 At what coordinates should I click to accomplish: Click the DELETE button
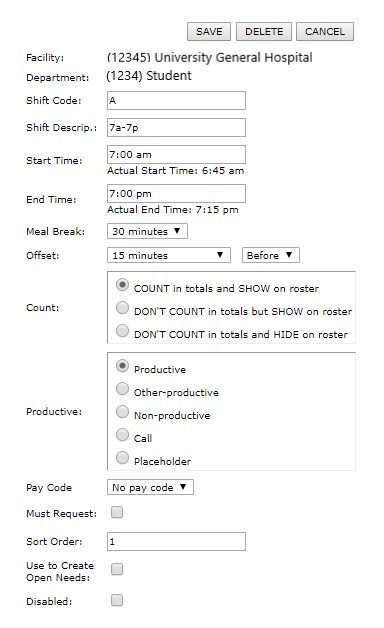(264, 32)
